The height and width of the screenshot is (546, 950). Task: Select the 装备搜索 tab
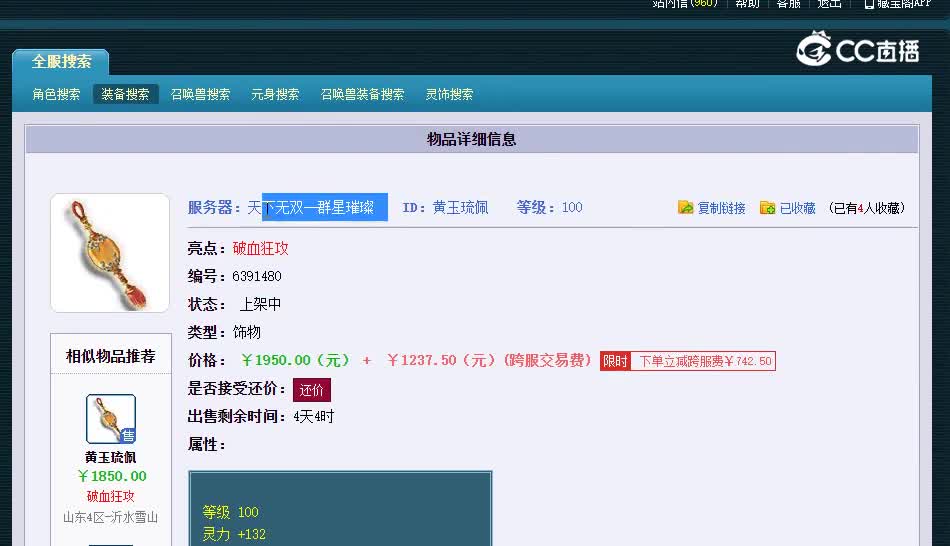coord(125,95)
